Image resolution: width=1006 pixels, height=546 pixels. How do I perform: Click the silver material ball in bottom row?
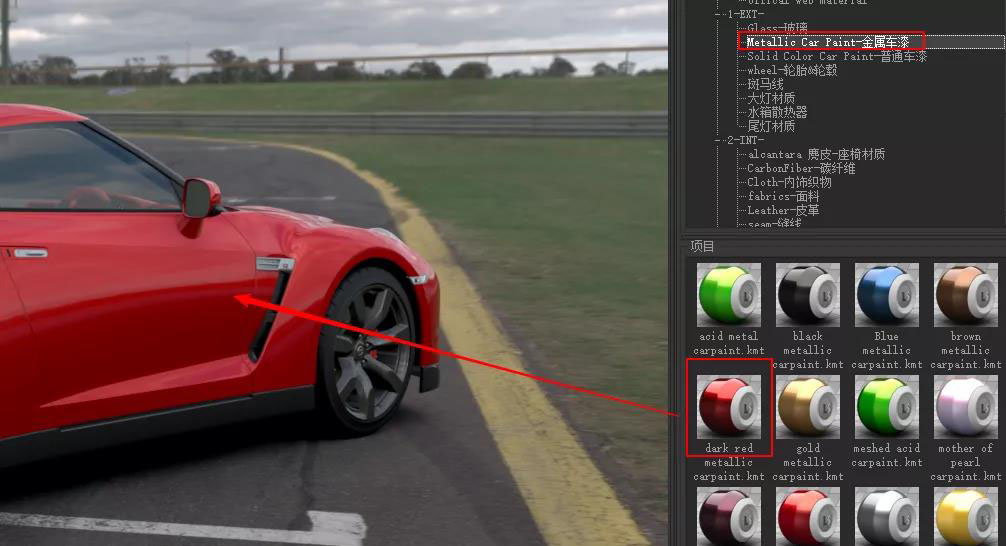(x=886, y=517)
